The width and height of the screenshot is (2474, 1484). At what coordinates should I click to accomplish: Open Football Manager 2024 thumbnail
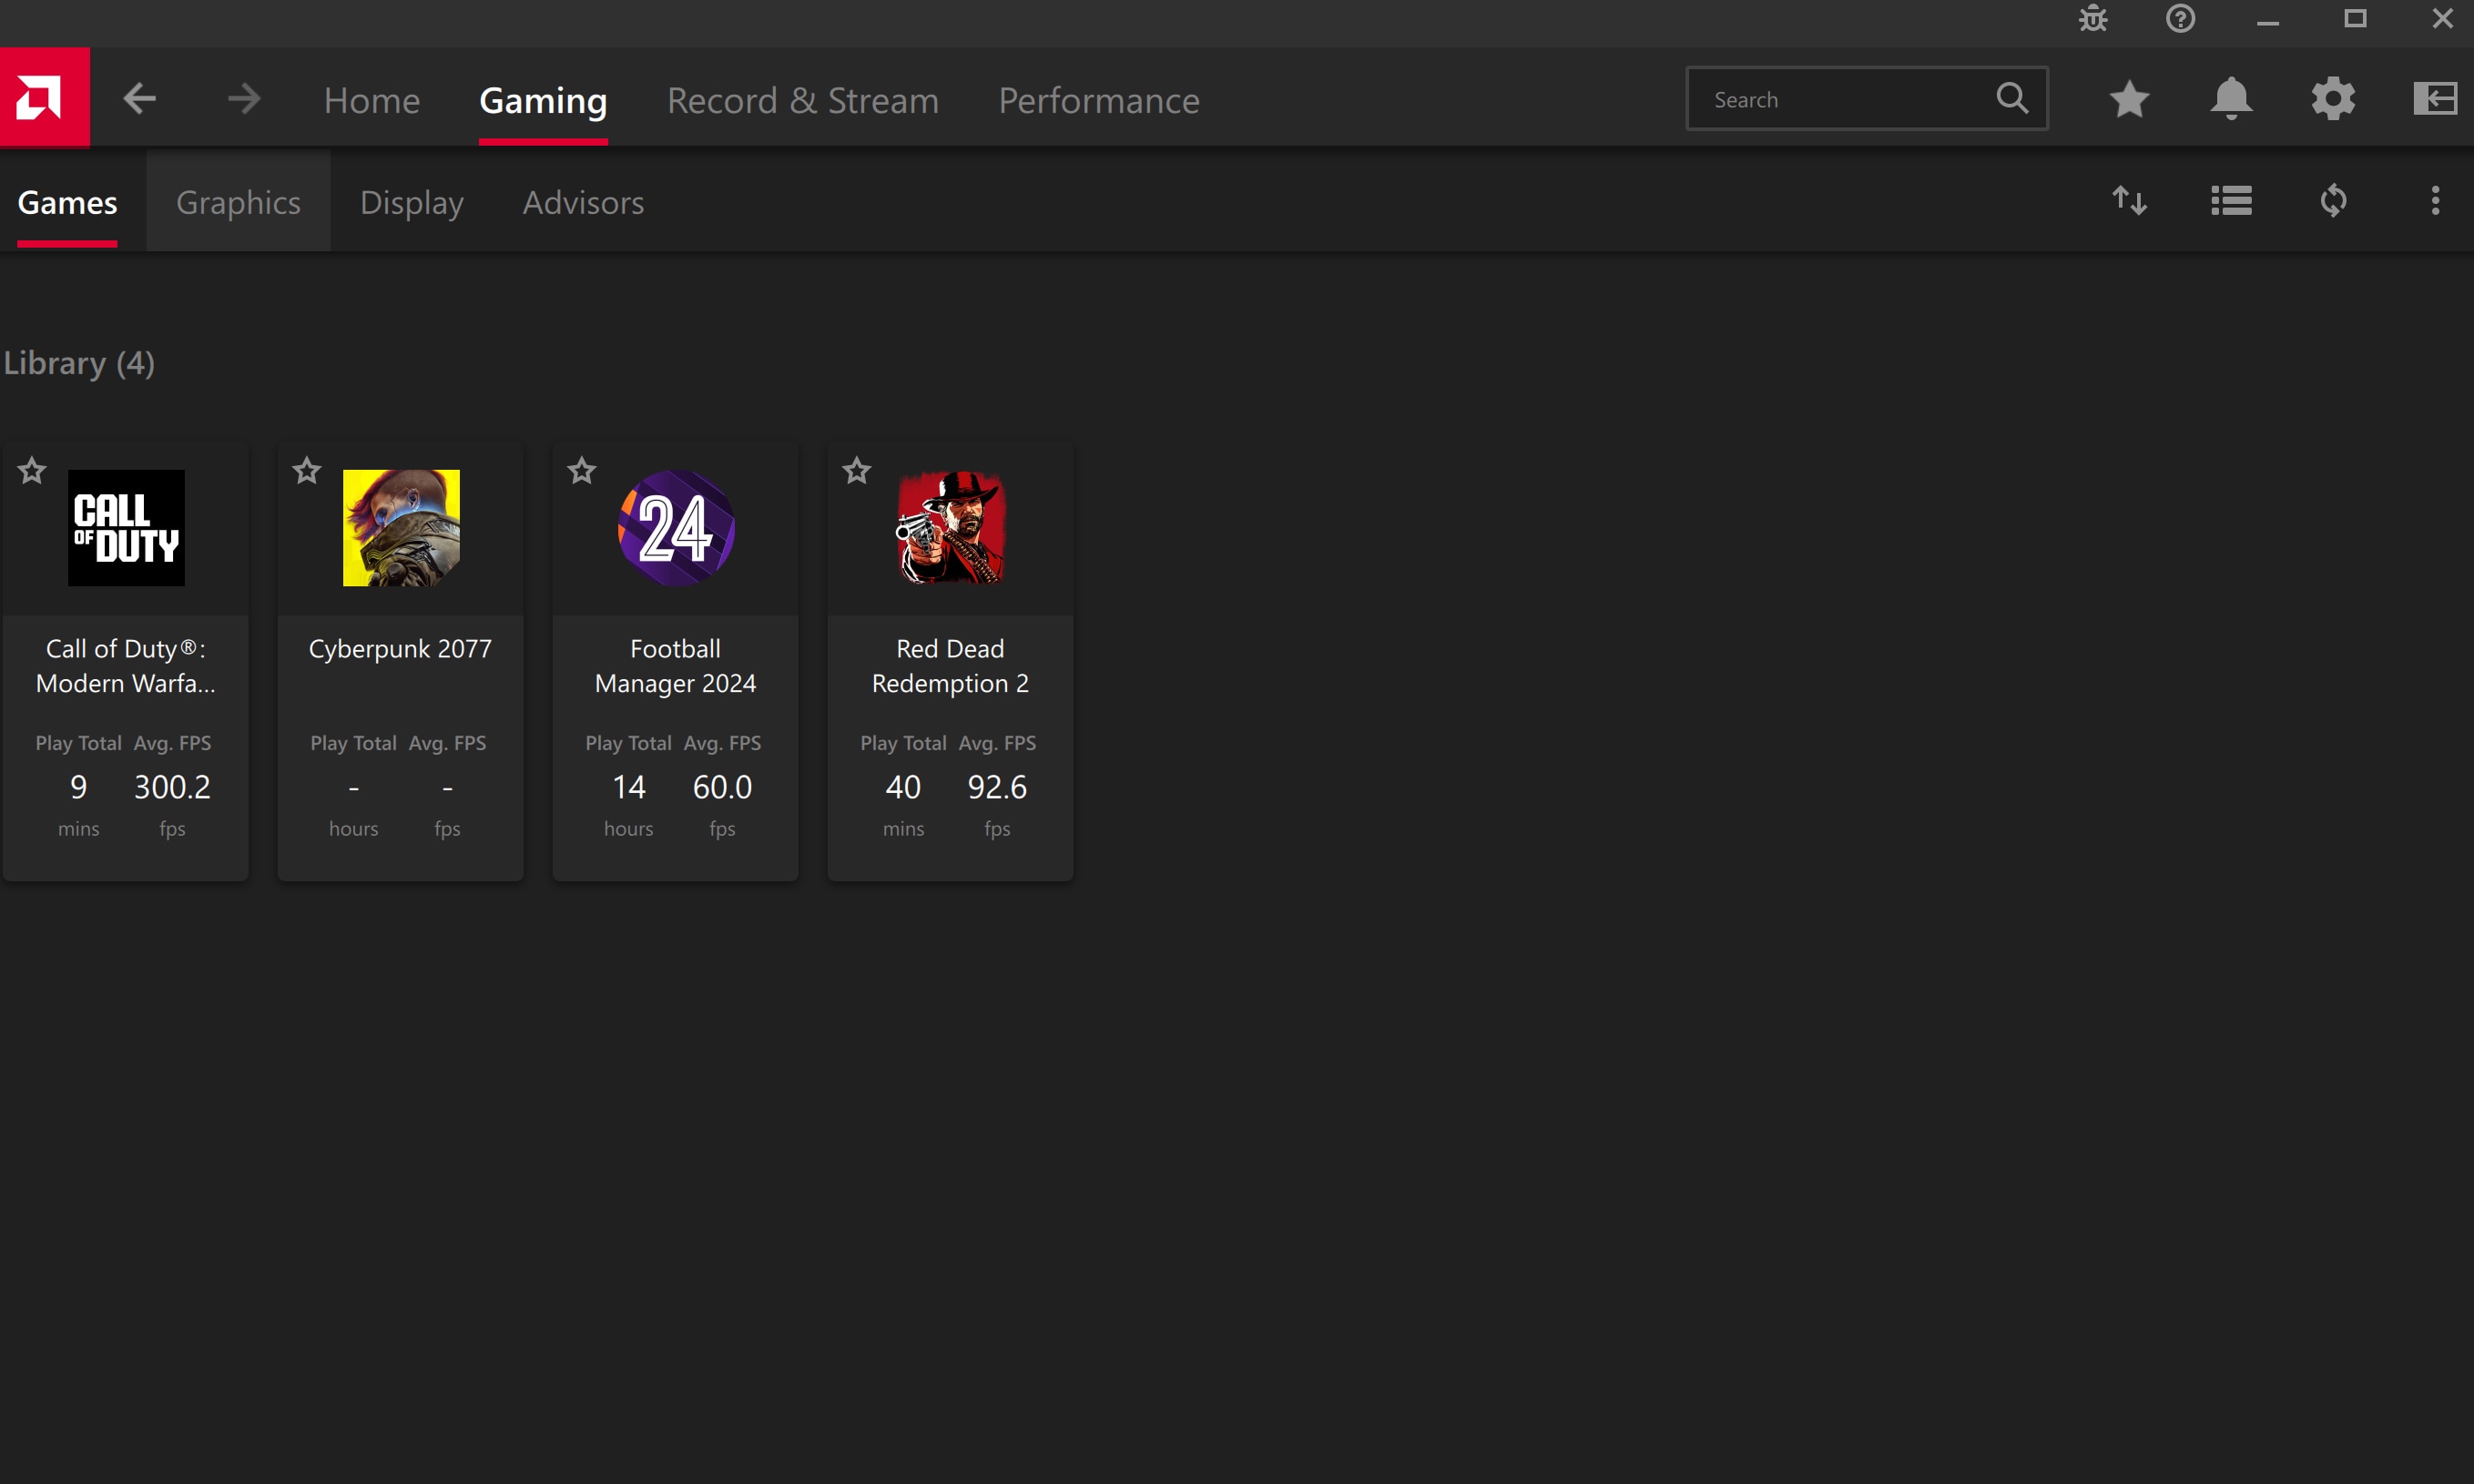[x=676, y=528]
